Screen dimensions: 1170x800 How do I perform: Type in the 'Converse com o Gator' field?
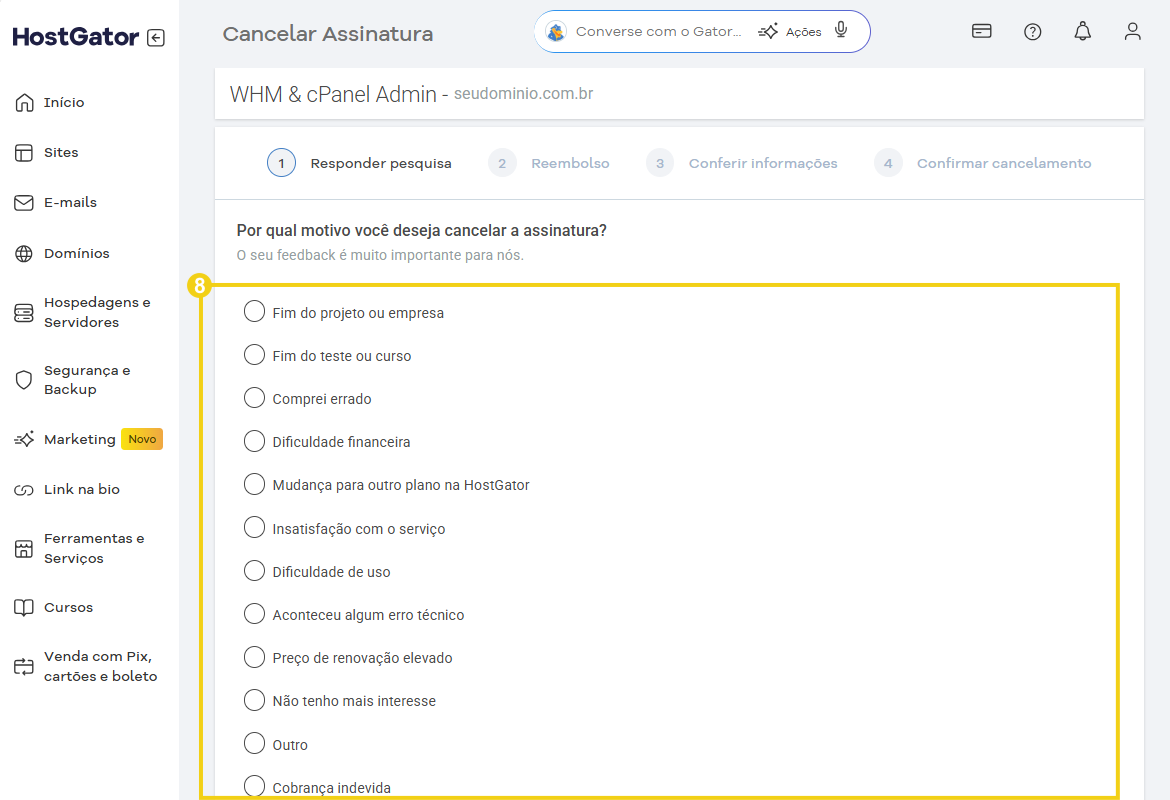click(658, 31)
